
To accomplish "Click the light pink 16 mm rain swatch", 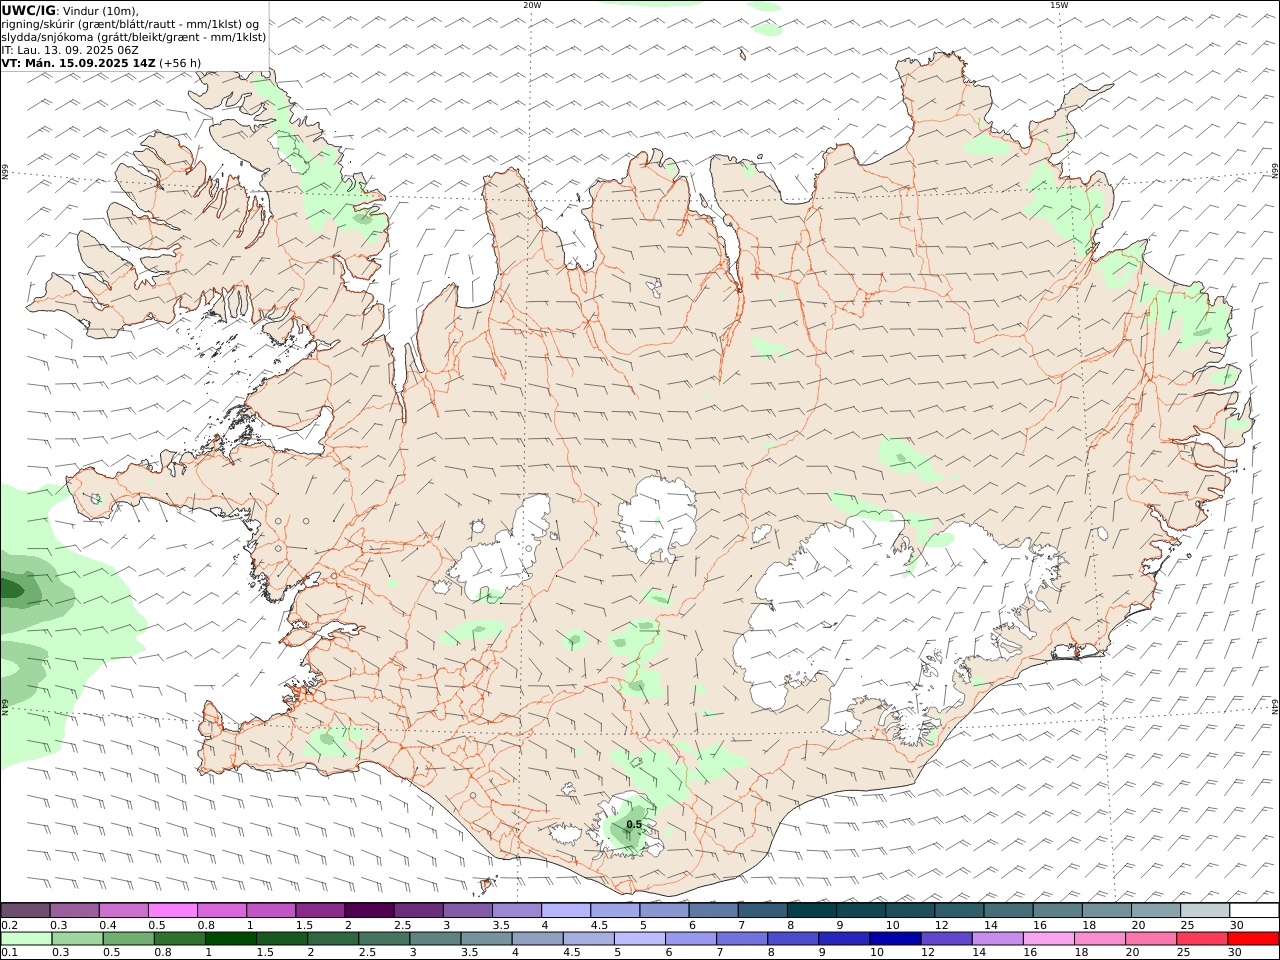I will tap(1049, 938).
